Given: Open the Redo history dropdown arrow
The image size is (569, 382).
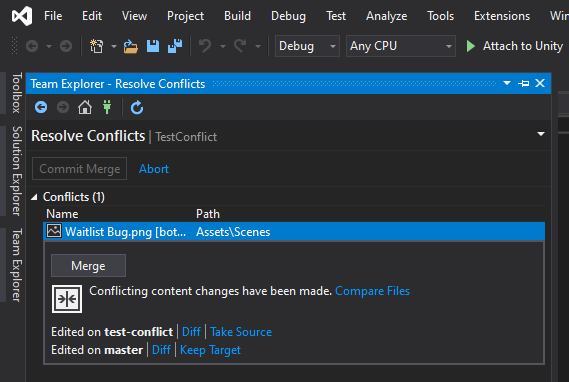Looking at the screenshot, I should [x=258, y=46].
